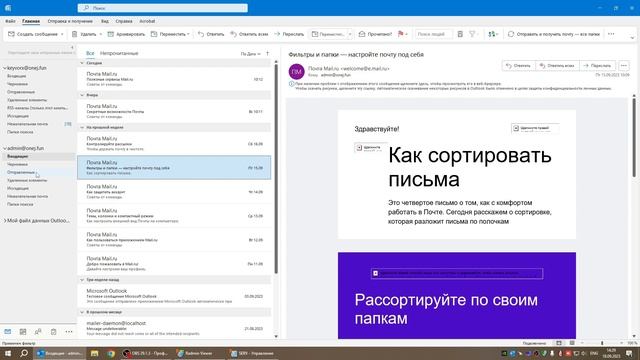640x360 pixels.
Task: Switch to Mail view in navigation bar
Action: tap(8, 332)
